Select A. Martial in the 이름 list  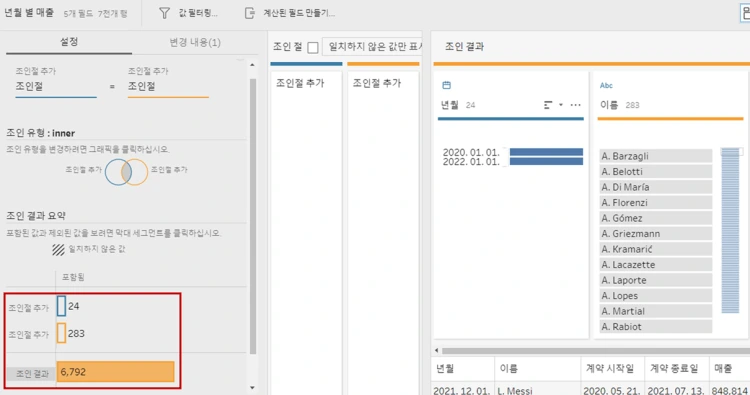[656, 311]
